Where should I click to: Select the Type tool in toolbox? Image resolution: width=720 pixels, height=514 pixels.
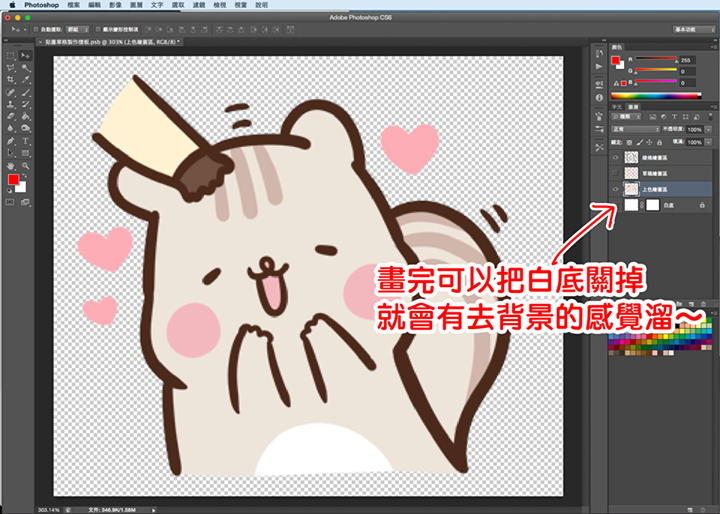pos(26,141)
